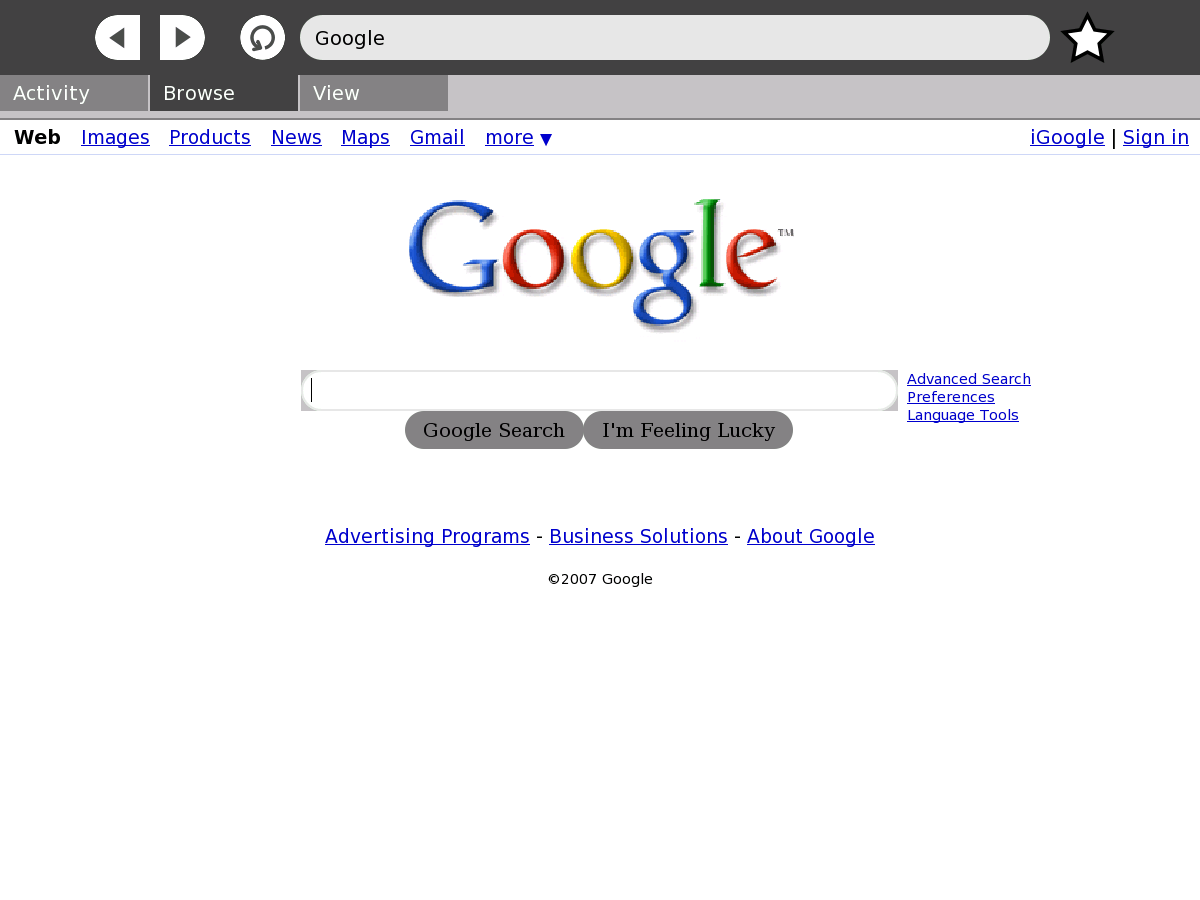Click the I'm Feeling Lucky button

pos(688,430)
